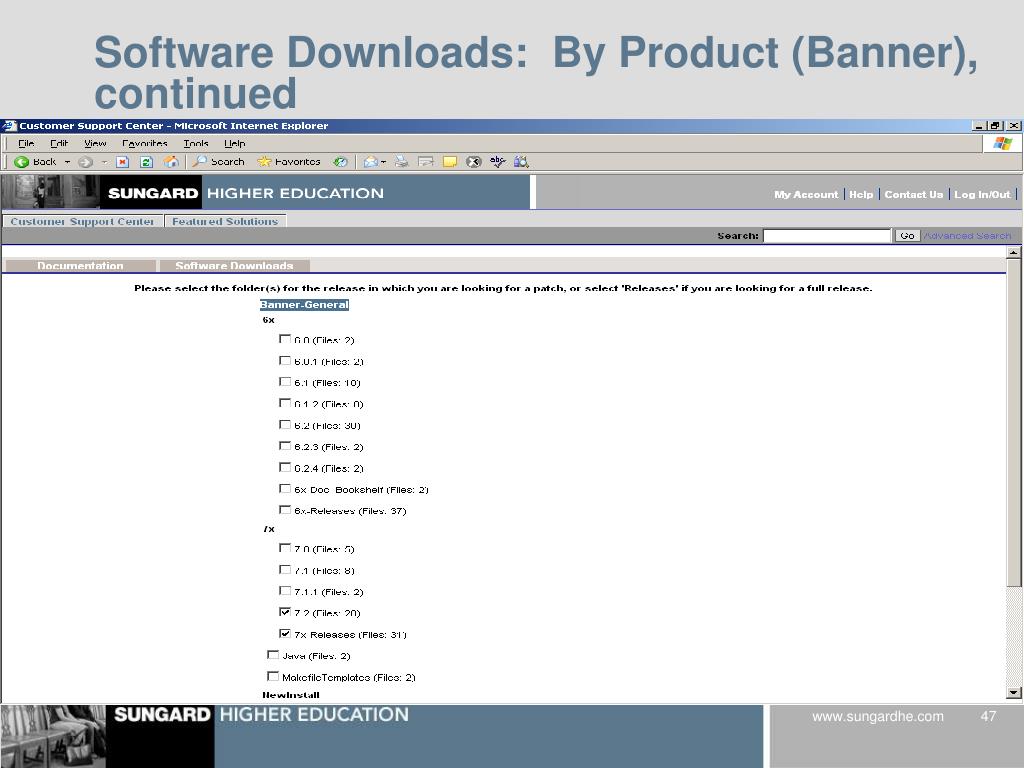This screenshot has height=768, width=1024.
Task: Click the abc spell check toolbar icon
Action: 498,161
